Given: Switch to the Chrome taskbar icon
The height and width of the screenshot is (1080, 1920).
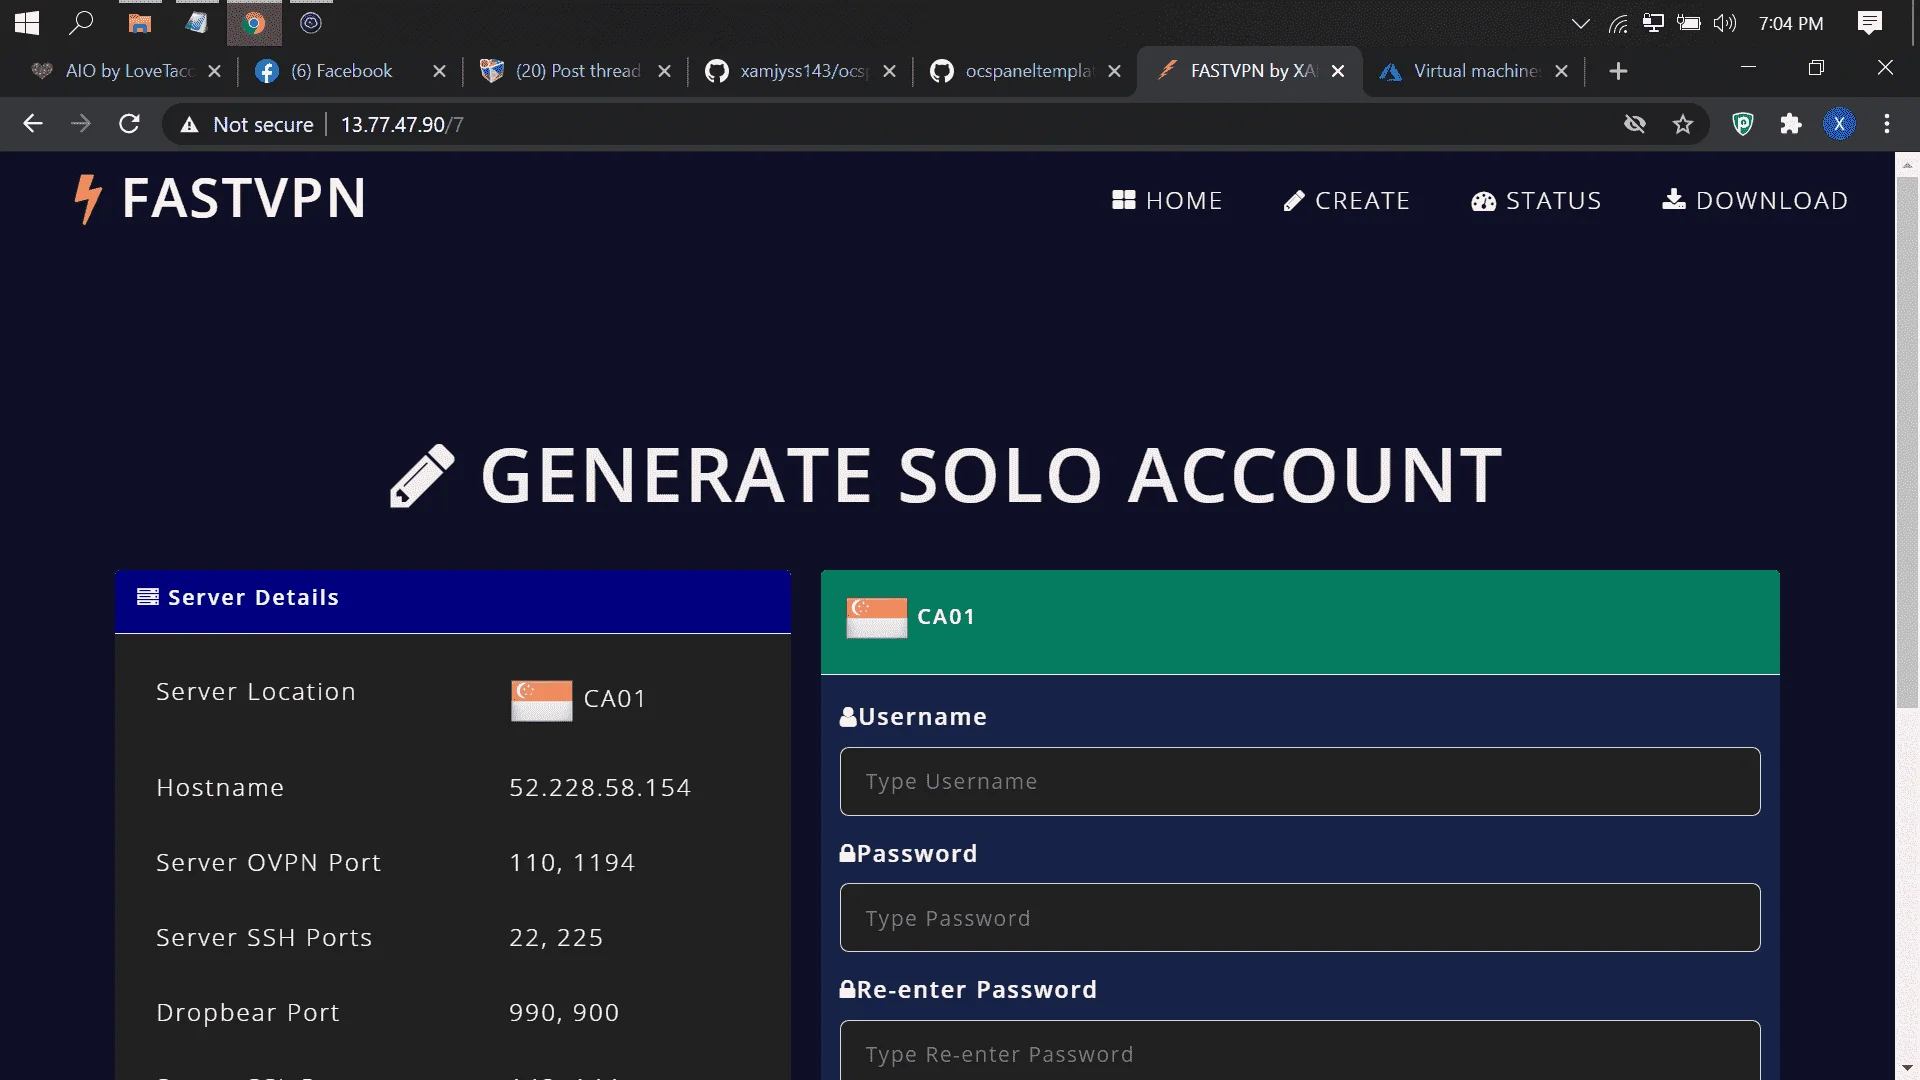Looking at the screenshot, I should click(x=254, y=23).
